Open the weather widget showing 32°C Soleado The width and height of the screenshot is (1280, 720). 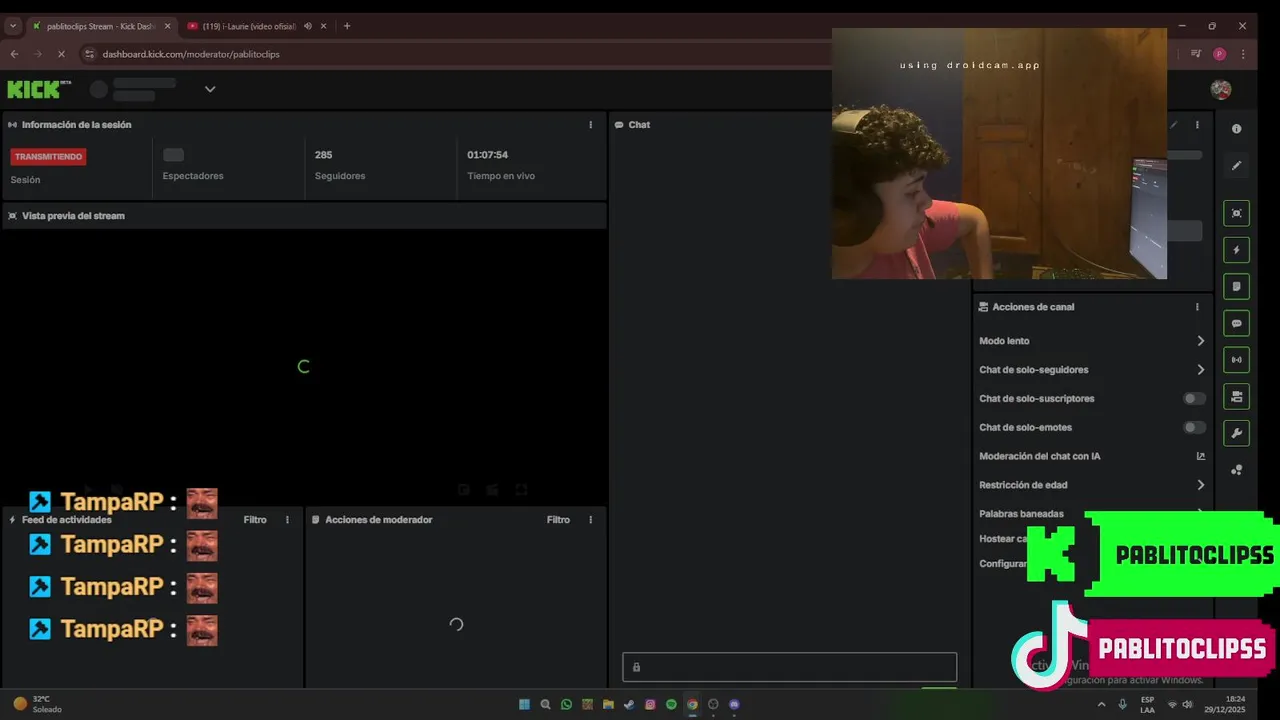coord(38,704)
